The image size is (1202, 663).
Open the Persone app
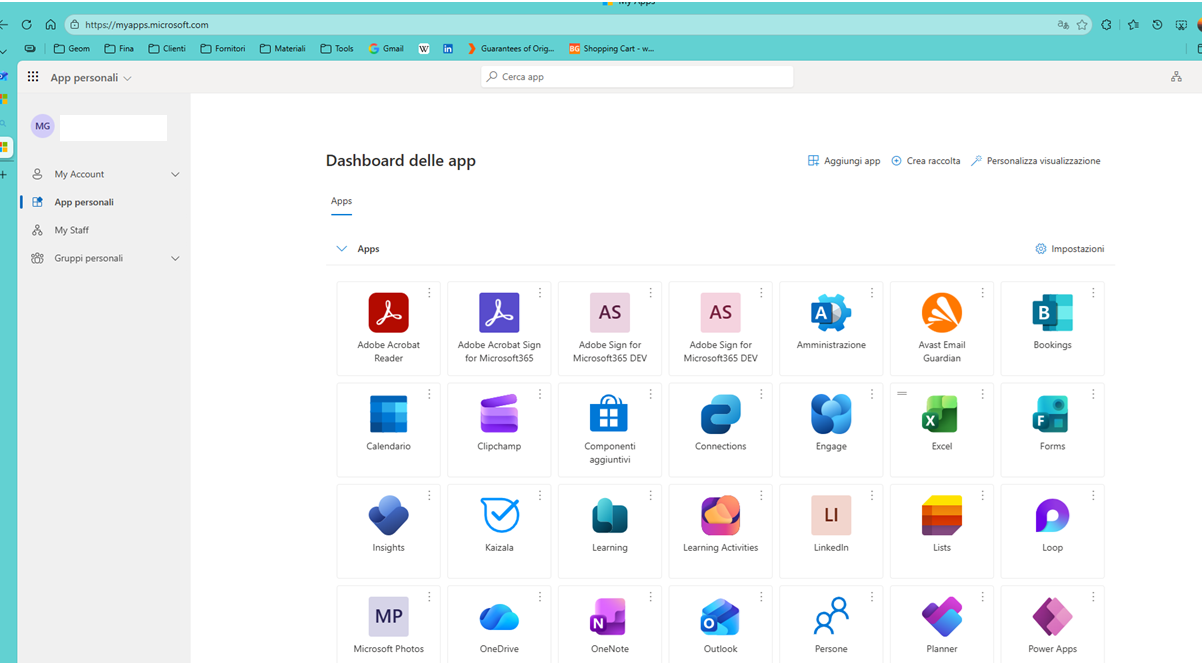(x=831, y=625)
